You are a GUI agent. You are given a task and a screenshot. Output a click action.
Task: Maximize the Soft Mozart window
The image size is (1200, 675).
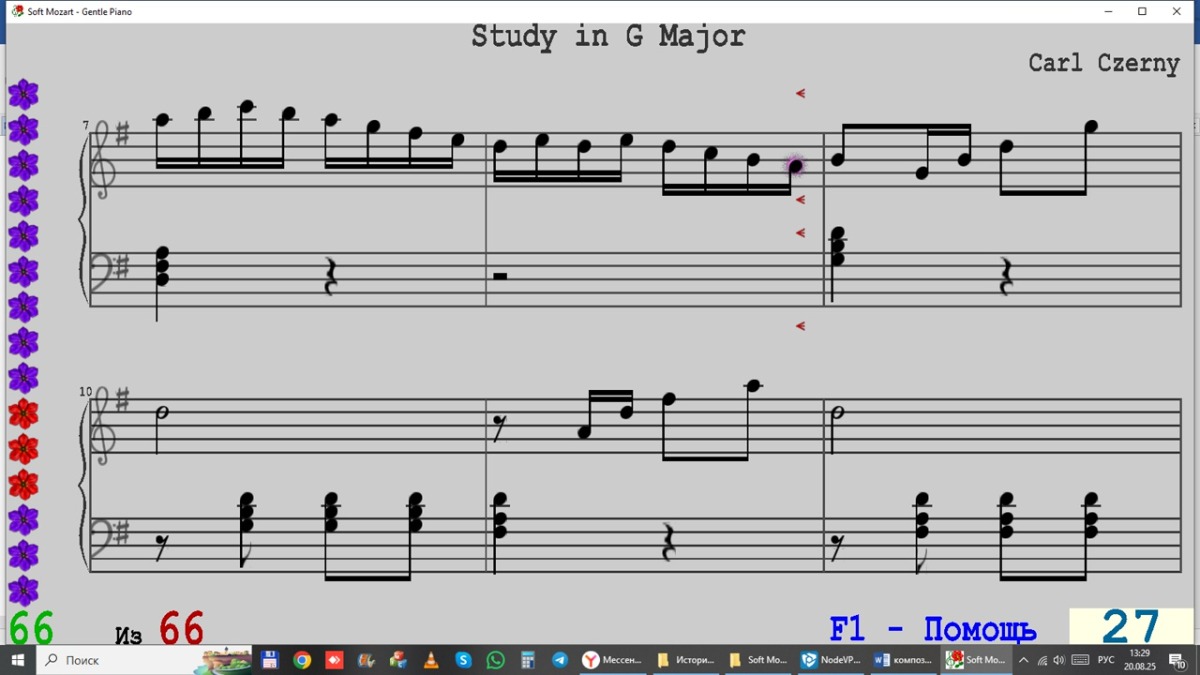tap(1142, 11)
